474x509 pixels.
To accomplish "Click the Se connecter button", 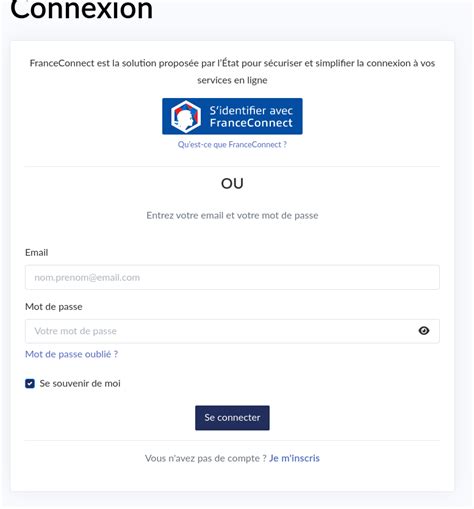I will tap(232, 418).
